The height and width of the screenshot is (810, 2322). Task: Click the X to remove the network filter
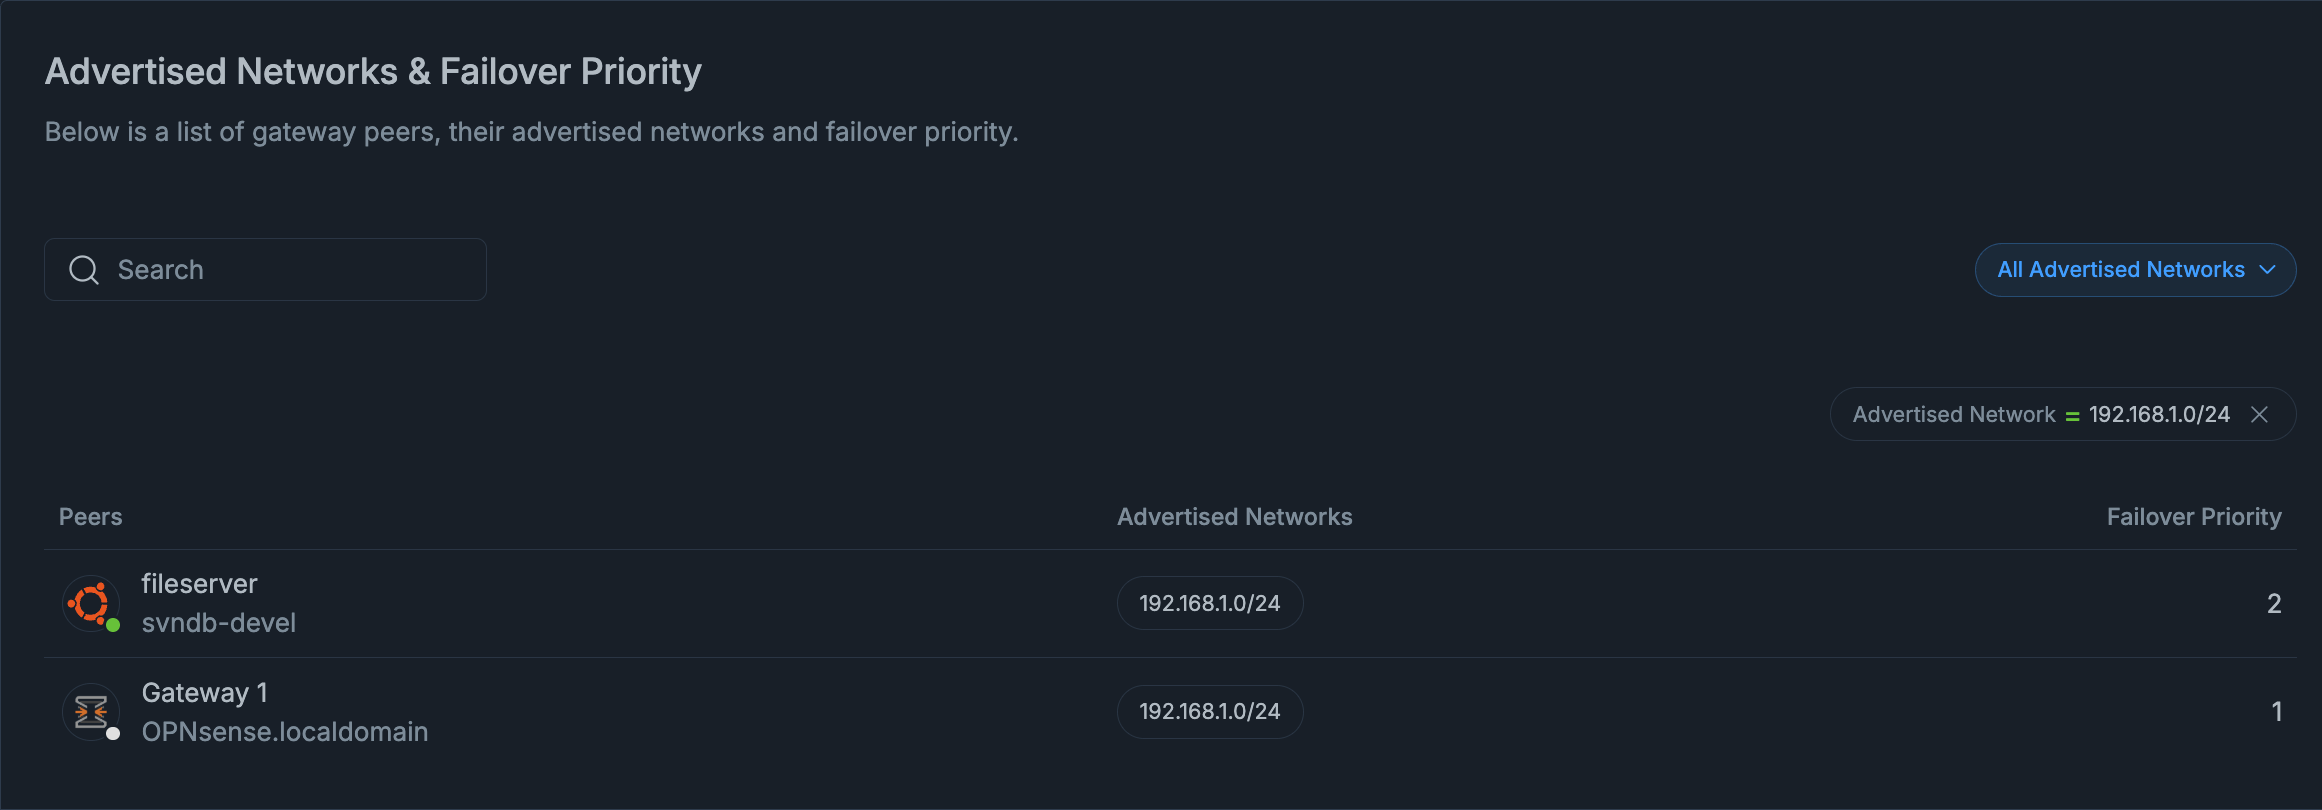(2260, 414)
